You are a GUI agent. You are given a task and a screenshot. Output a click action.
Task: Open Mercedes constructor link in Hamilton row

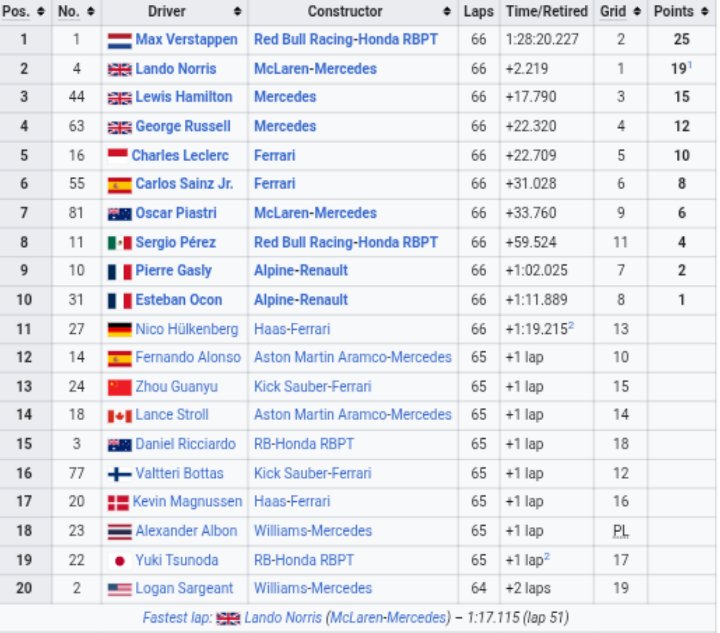tap(285, 97)
